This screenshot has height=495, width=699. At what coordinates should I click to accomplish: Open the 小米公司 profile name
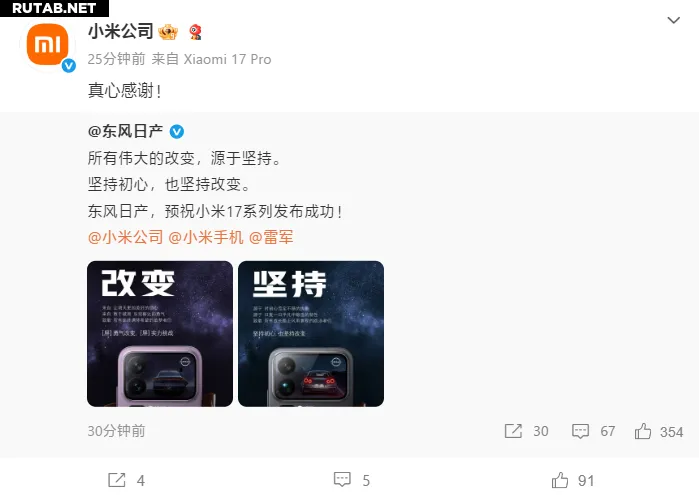click(121, 32)
